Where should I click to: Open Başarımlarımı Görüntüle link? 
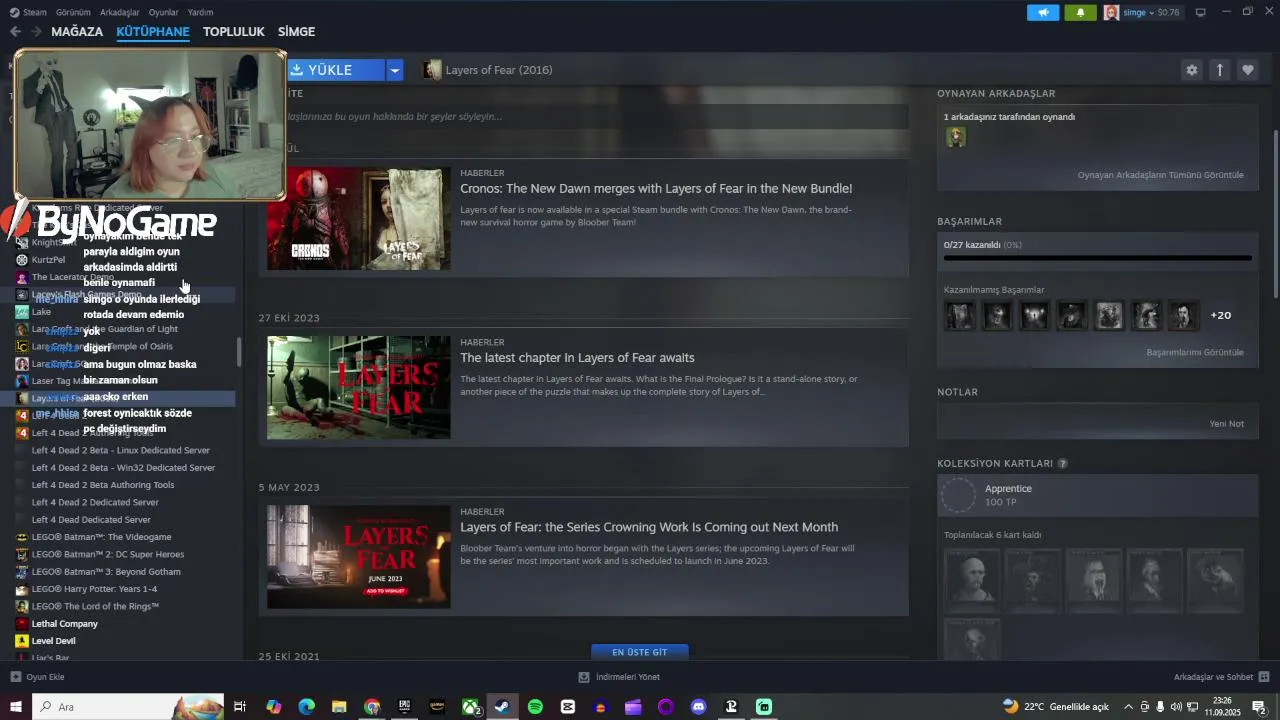coord(1195,352)
